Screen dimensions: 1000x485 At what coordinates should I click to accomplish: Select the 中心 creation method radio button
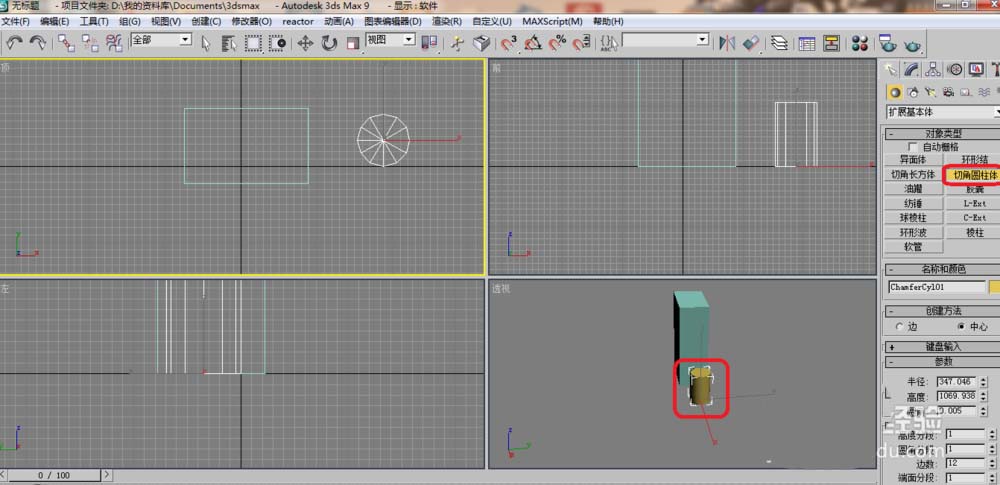click(x=962, y=326)
